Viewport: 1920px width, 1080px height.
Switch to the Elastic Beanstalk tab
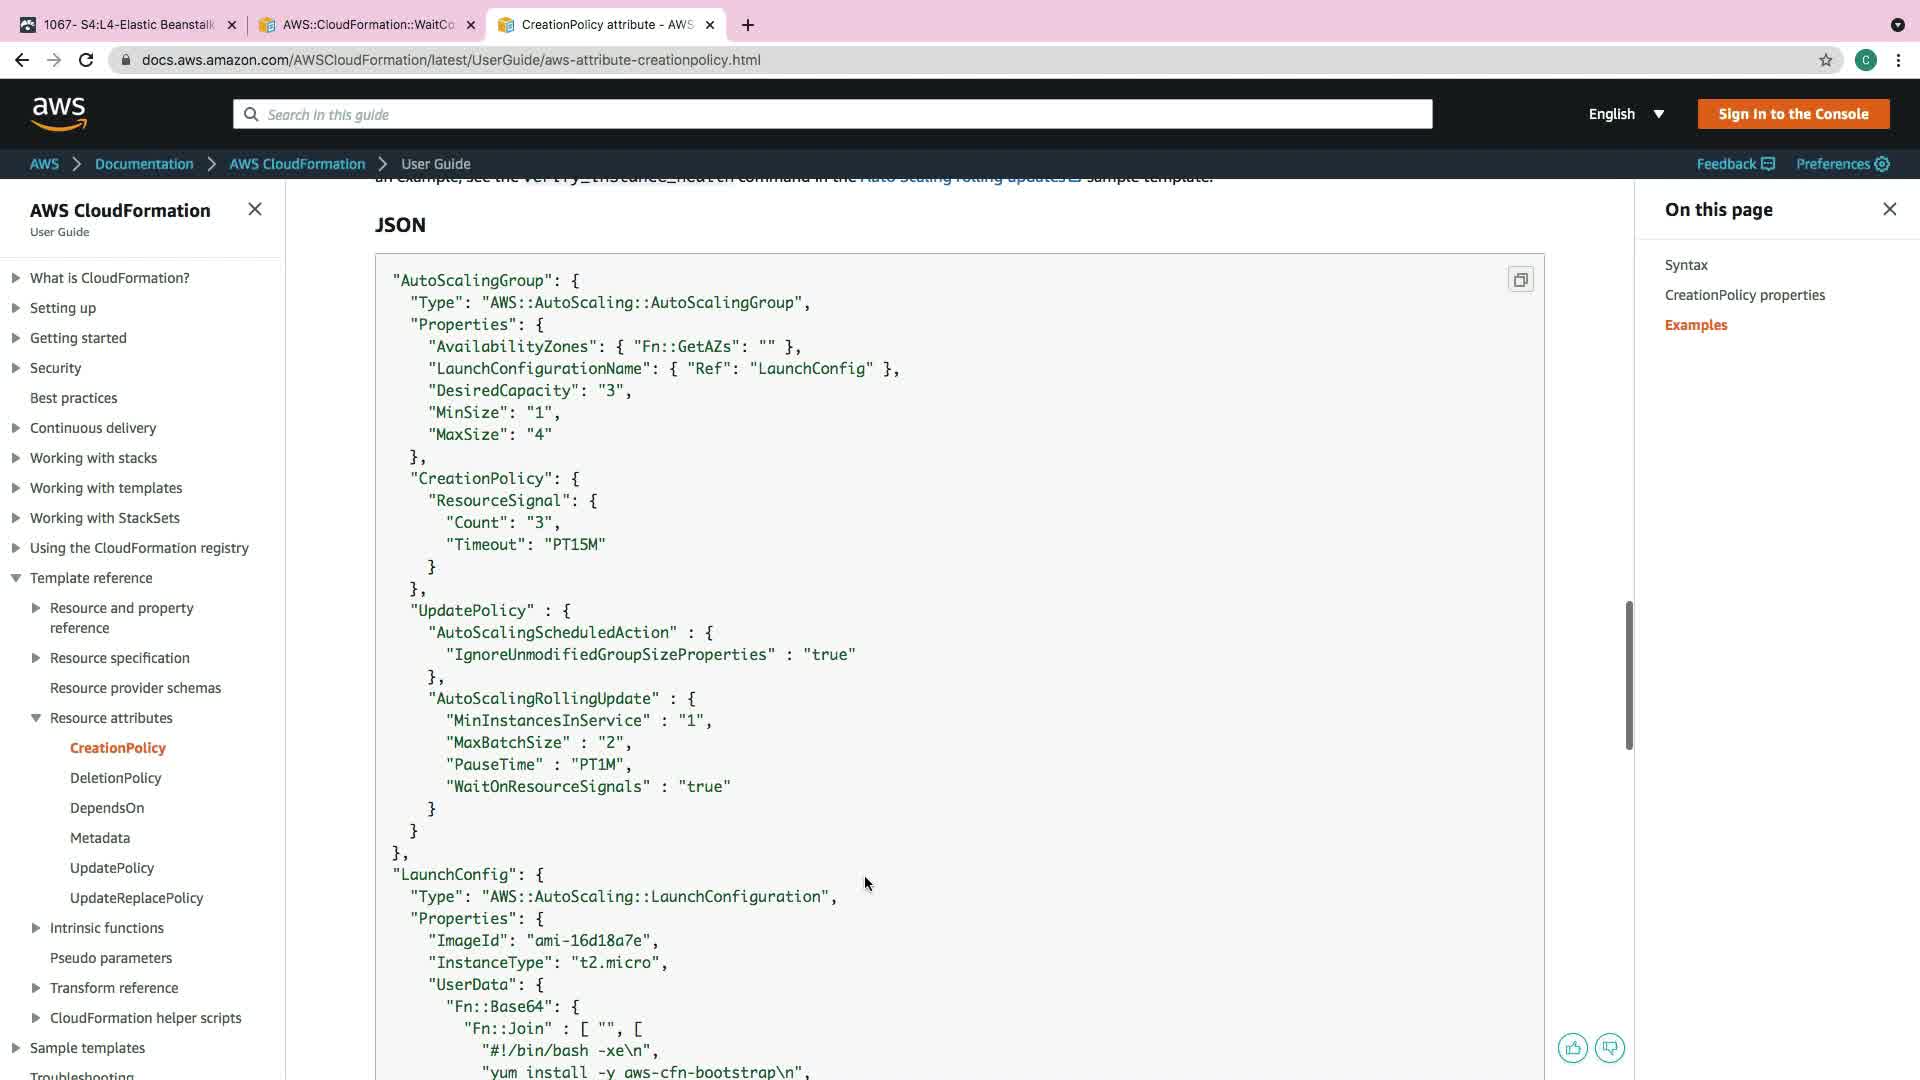coord(128,24)
